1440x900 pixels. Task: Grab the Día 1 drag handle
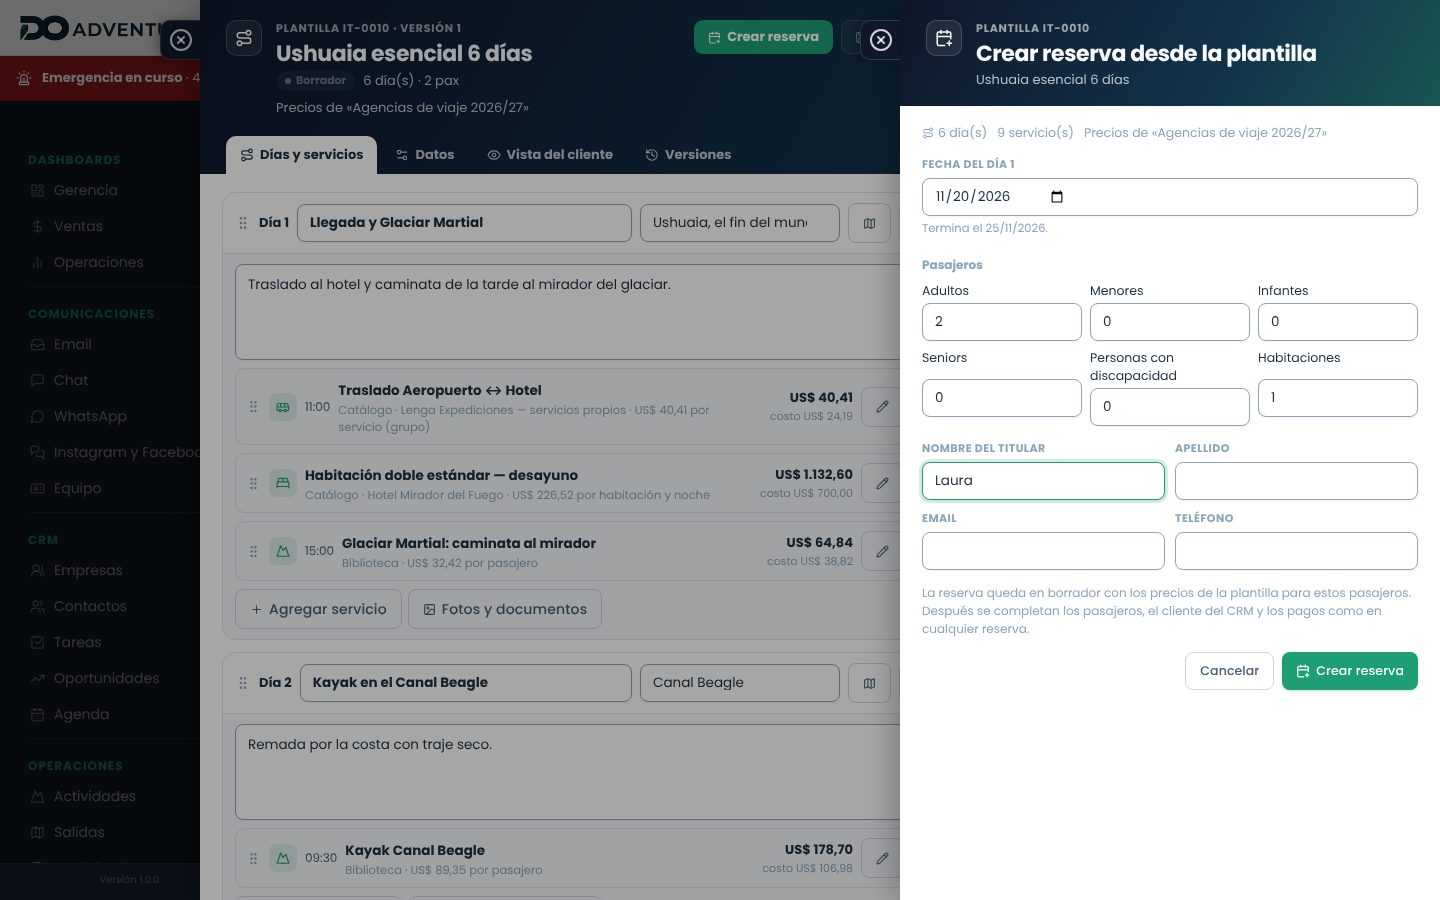[x=243, y=223]
